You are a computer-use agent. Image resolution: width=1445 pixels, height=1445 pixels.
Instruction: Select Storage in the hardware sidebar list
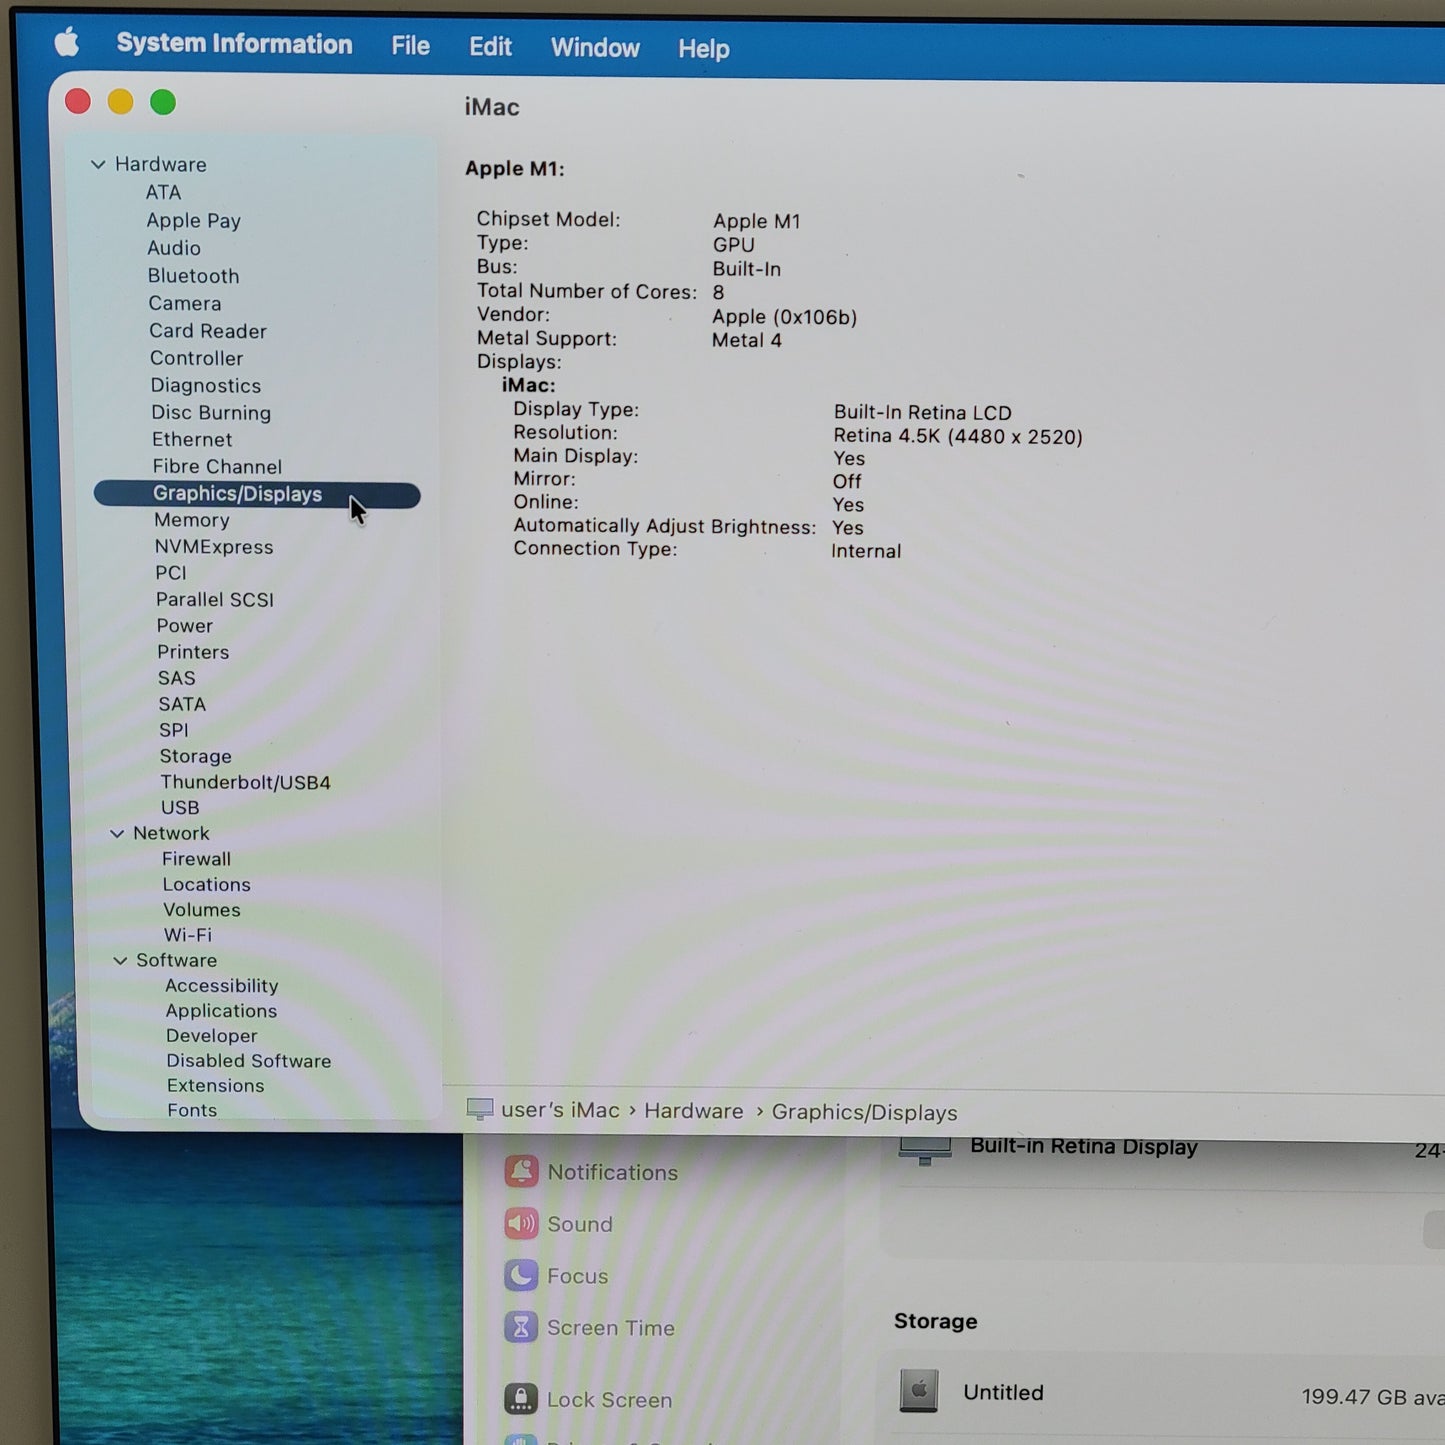tap(196, 756)
